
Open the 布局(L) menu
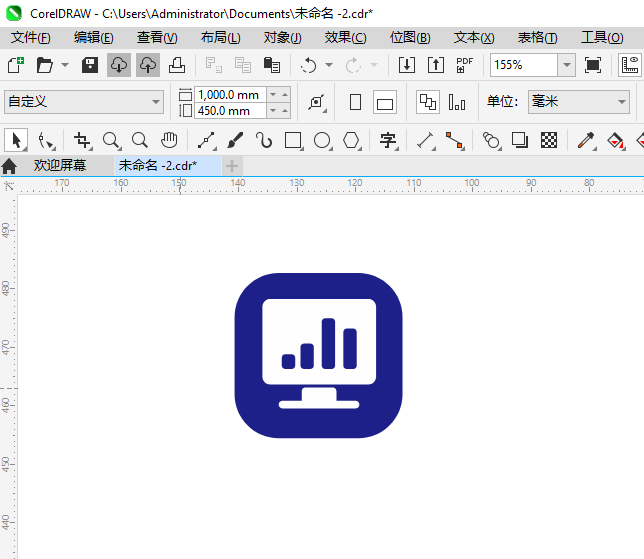[221, 37]
